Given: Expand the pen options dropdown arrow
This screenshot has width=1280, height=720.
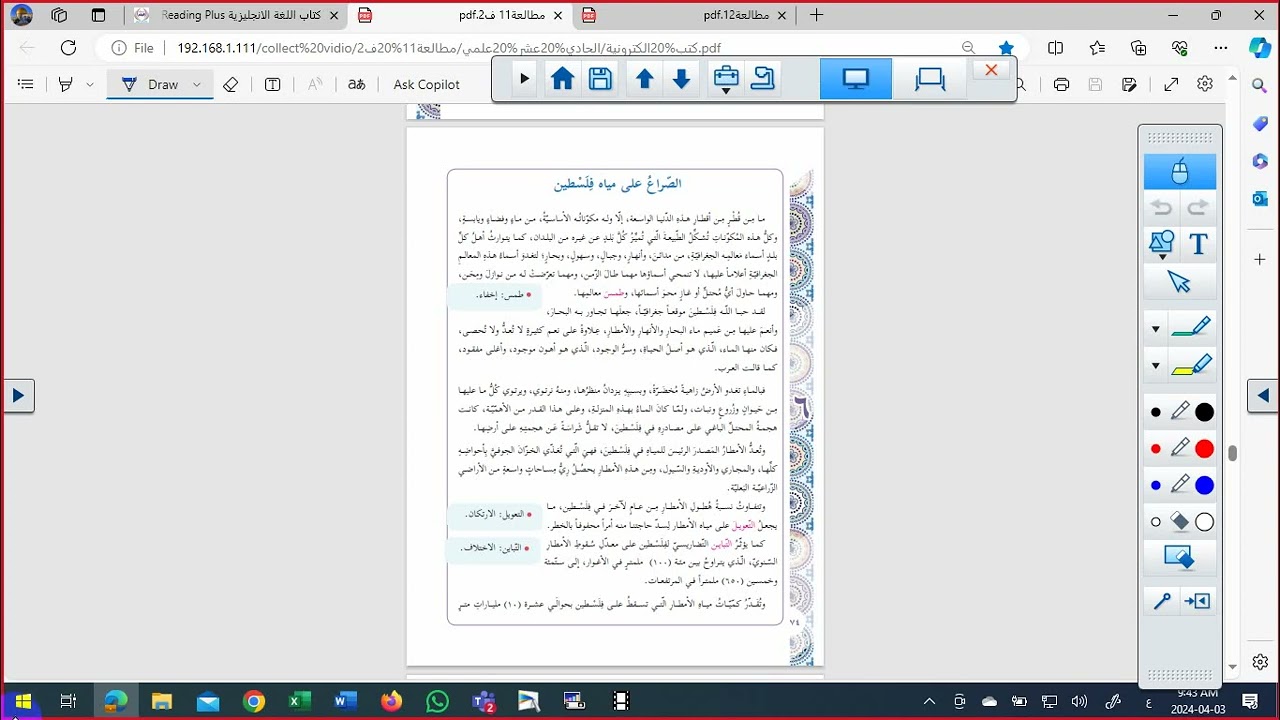Looking at the screenshot, I should pos(1156,329).
